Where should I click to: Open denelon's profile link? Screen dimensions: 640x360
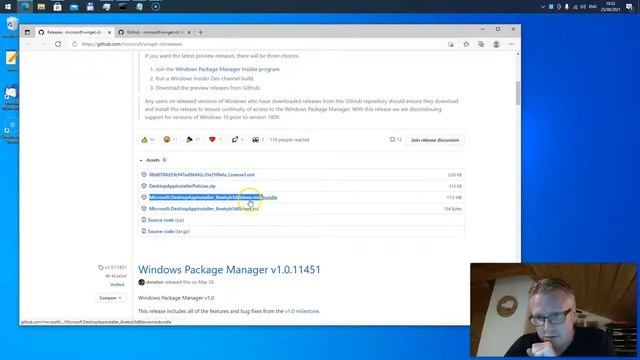(x=155, y=282)
